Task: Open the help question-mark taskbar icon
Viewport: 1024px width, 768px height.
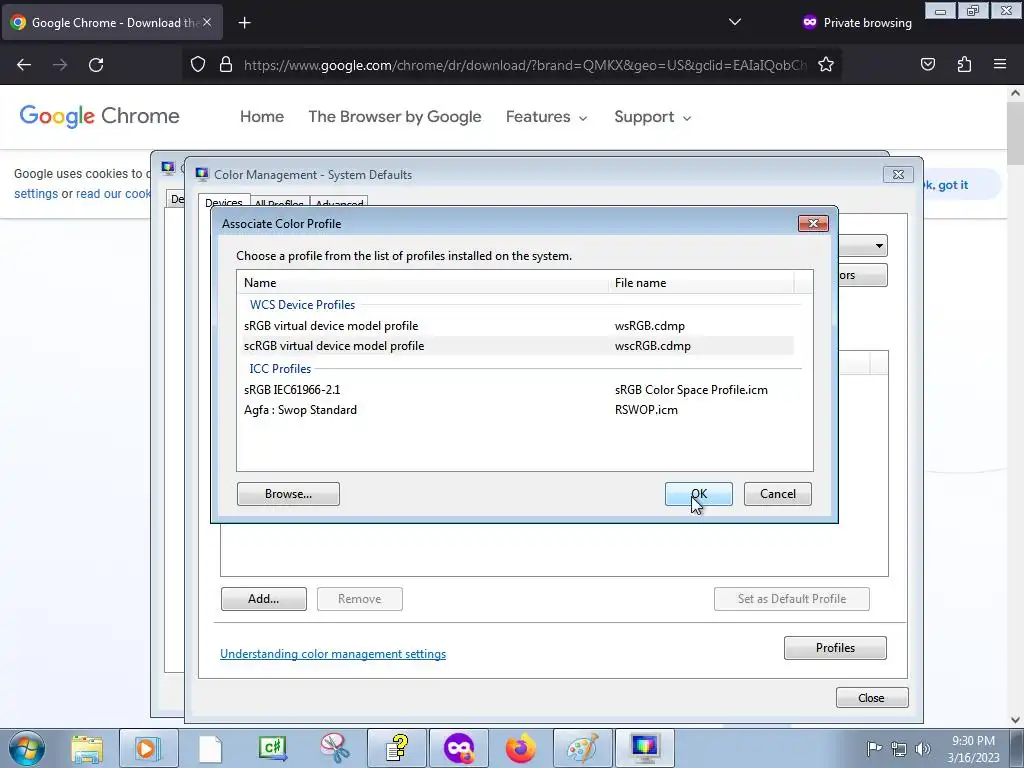Action: click(396, 748)
